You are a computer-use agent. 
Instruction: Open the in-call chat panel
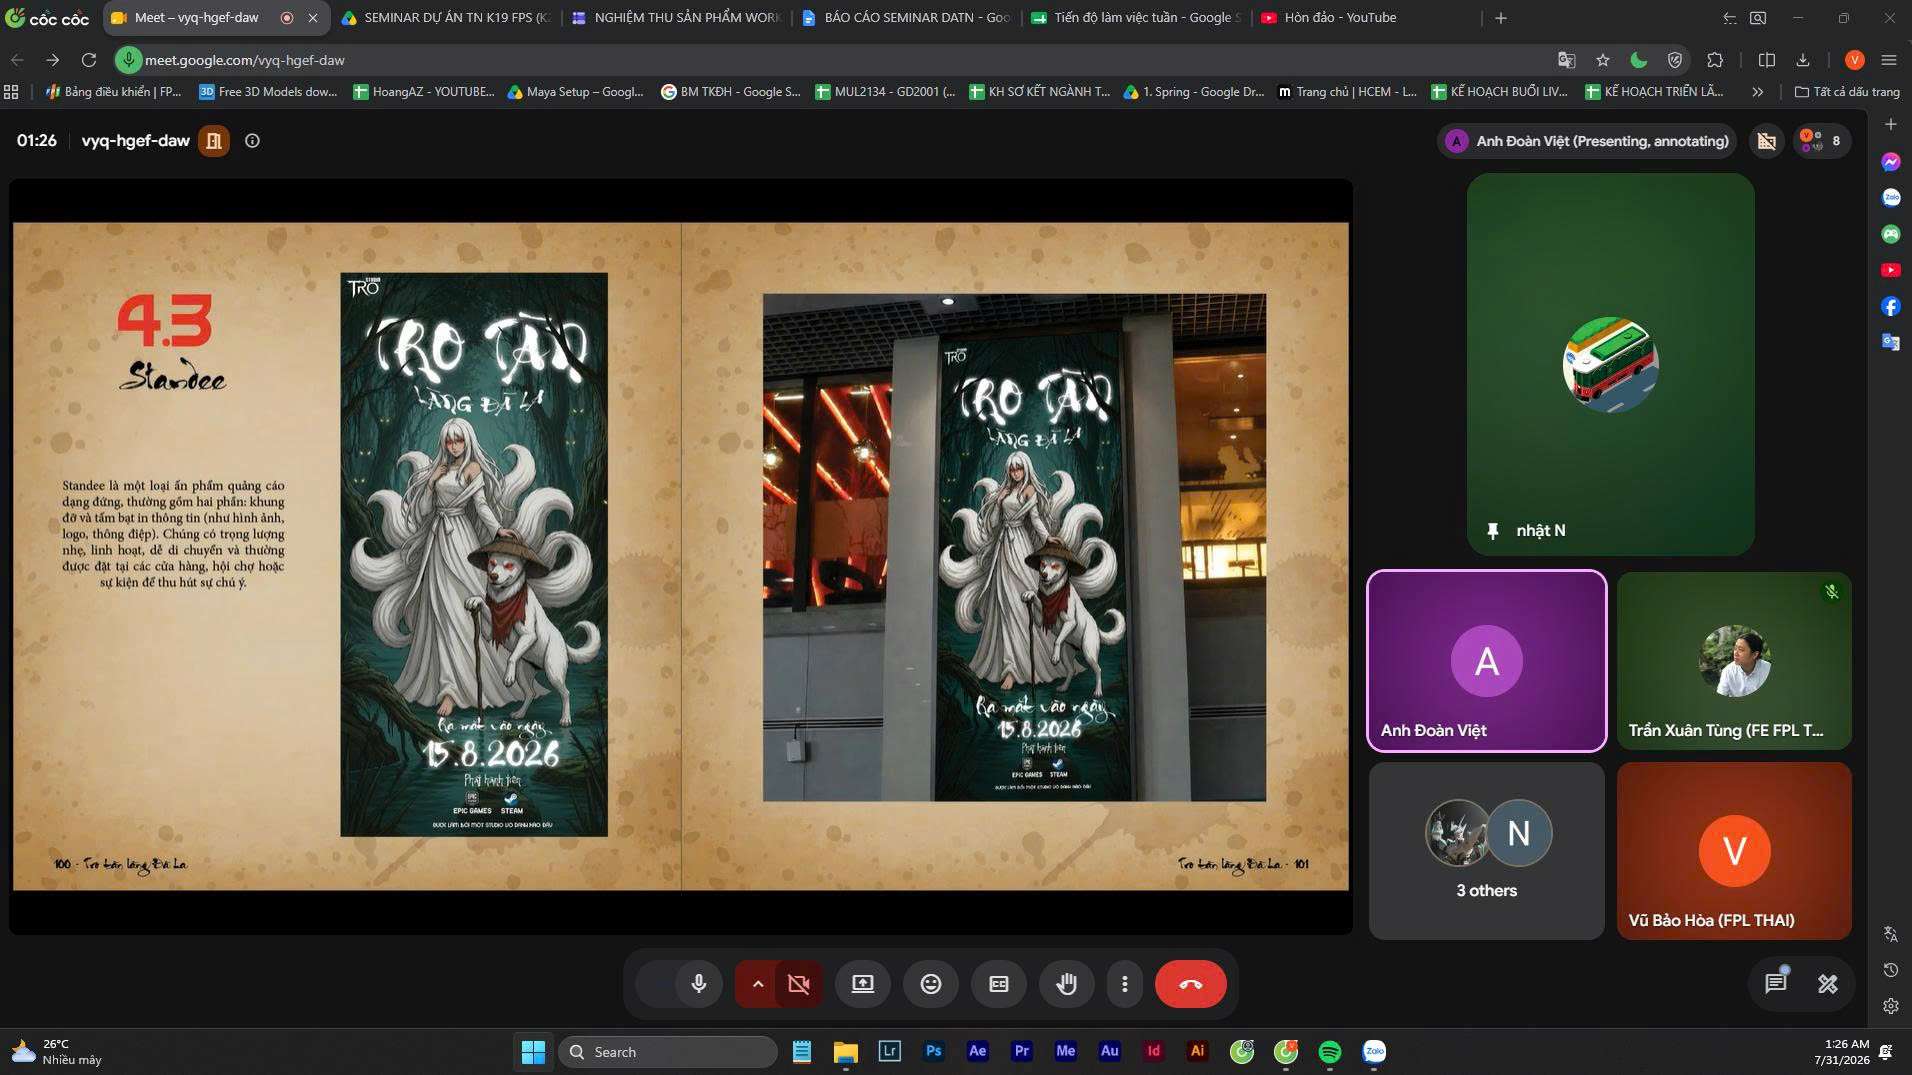(x=1775, y=984)
